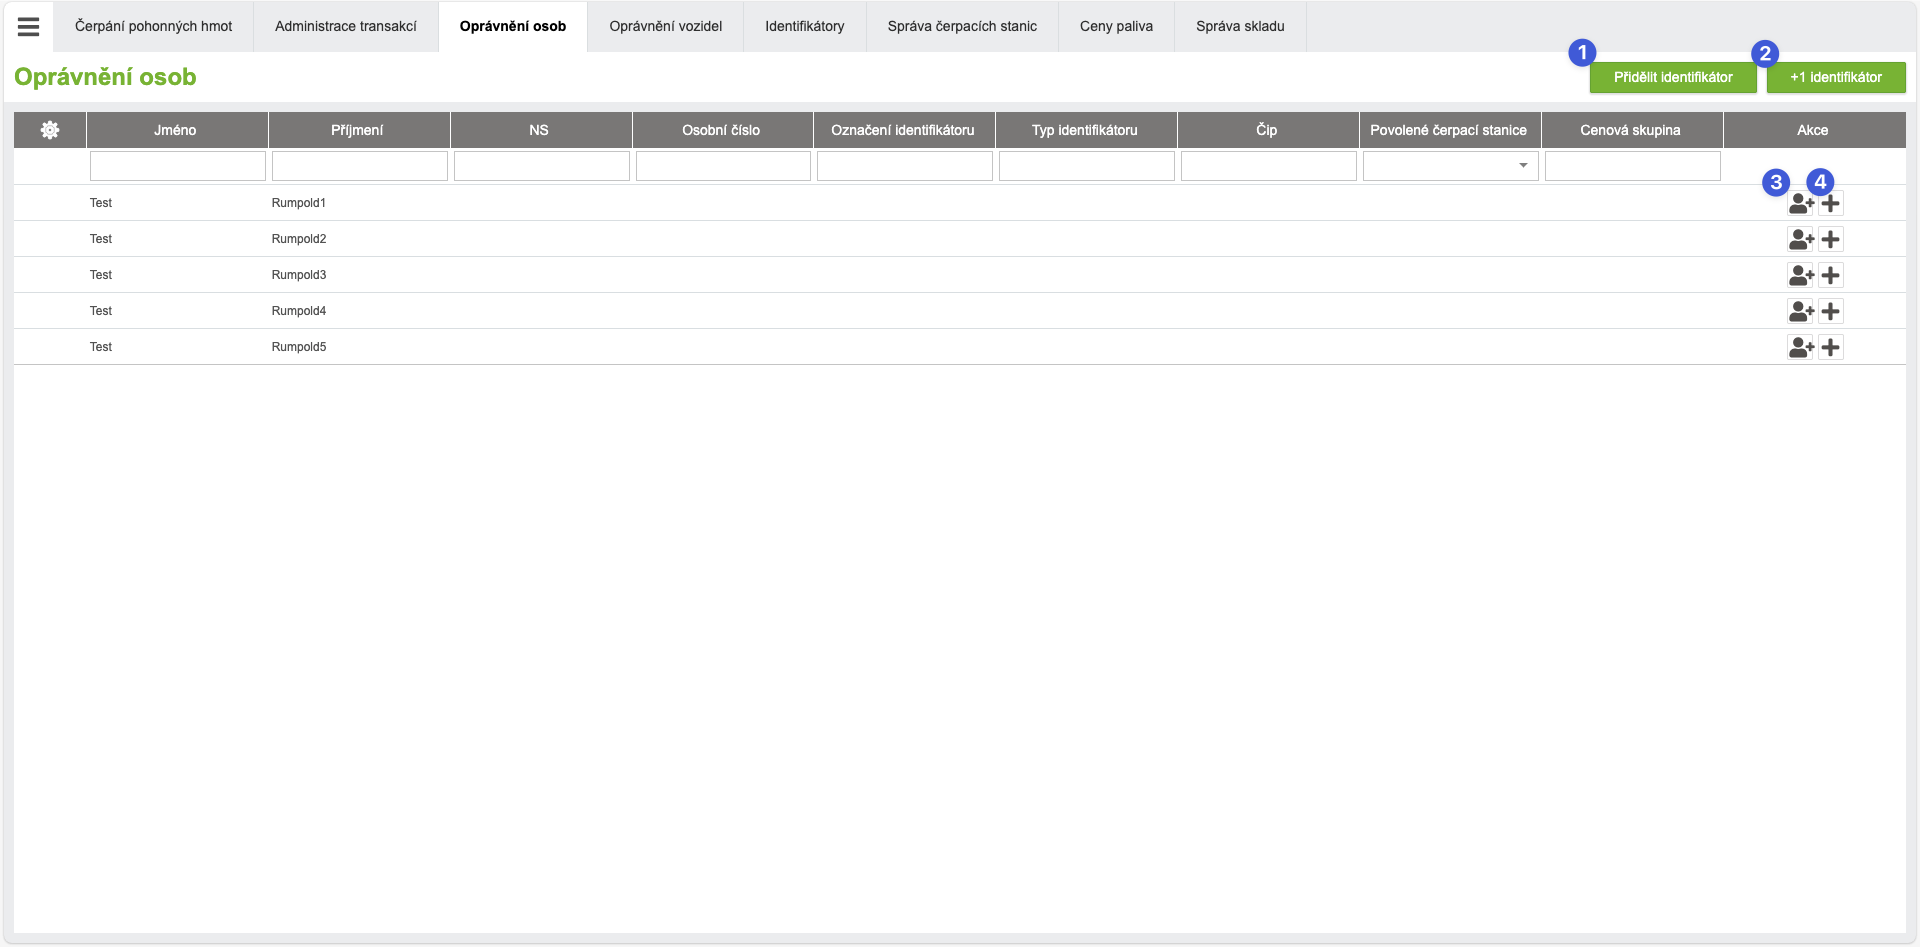
Task: Sort by Osobní číslo column header
Action: (x=723, y=130)
